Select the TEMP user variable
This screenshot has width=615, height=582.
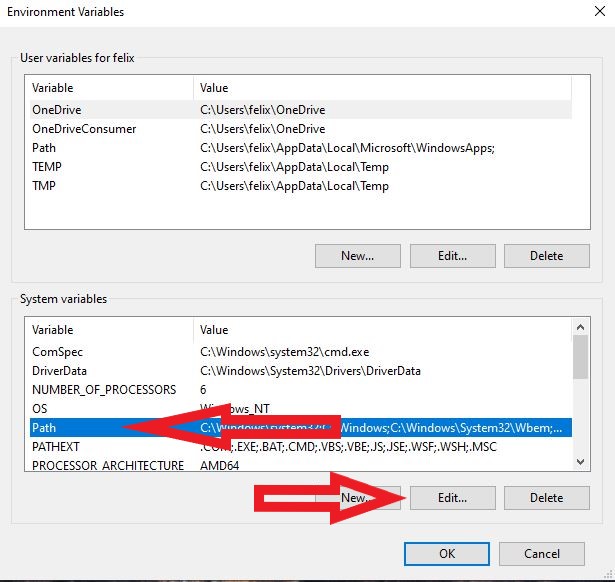(47, 167)
